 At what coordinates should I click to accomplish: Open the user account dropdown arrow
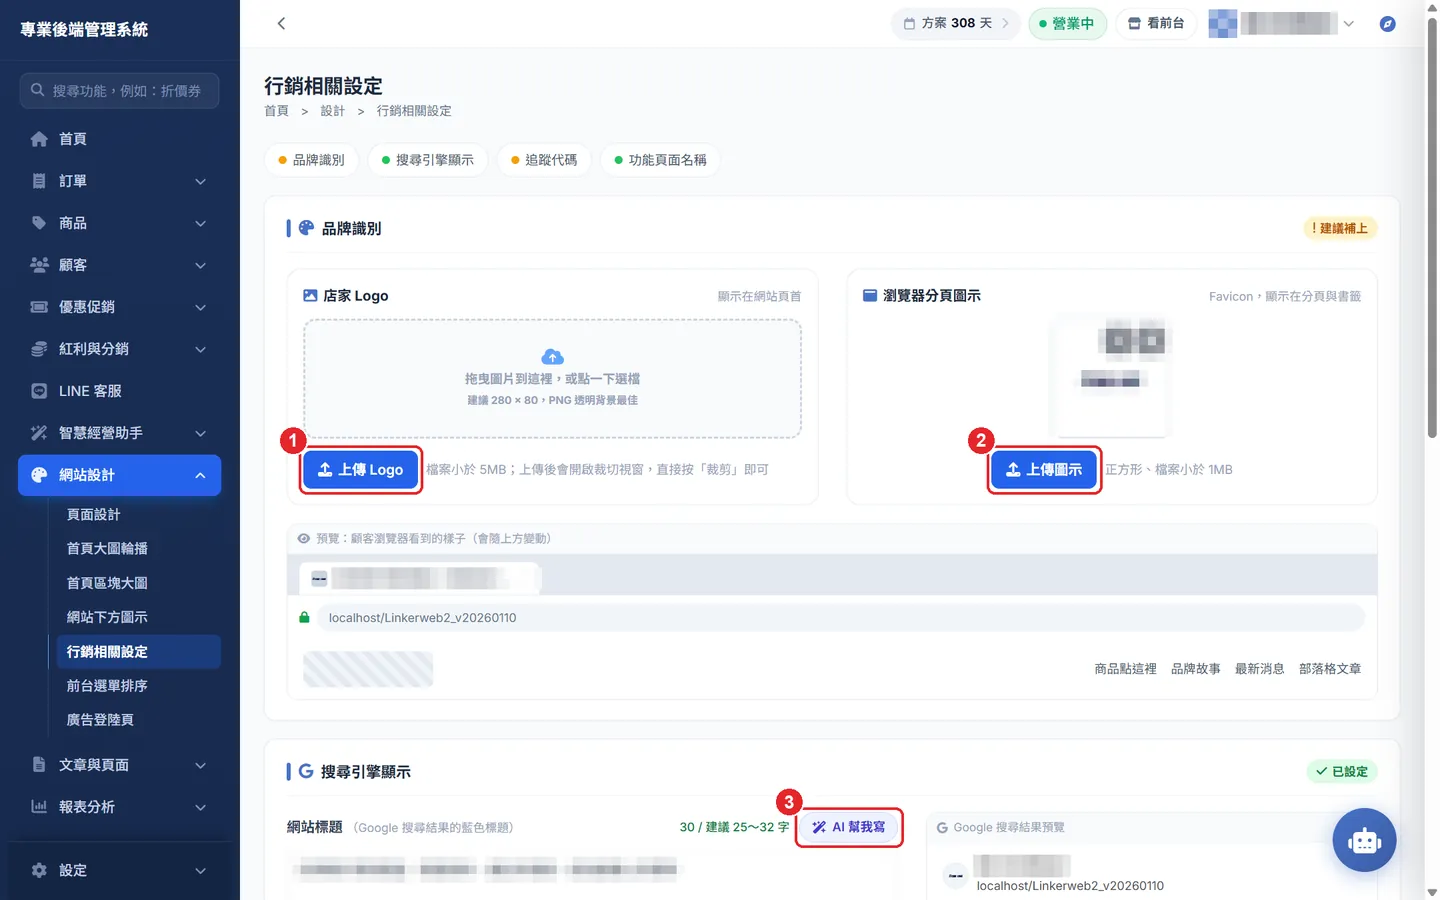[1349, 23]
